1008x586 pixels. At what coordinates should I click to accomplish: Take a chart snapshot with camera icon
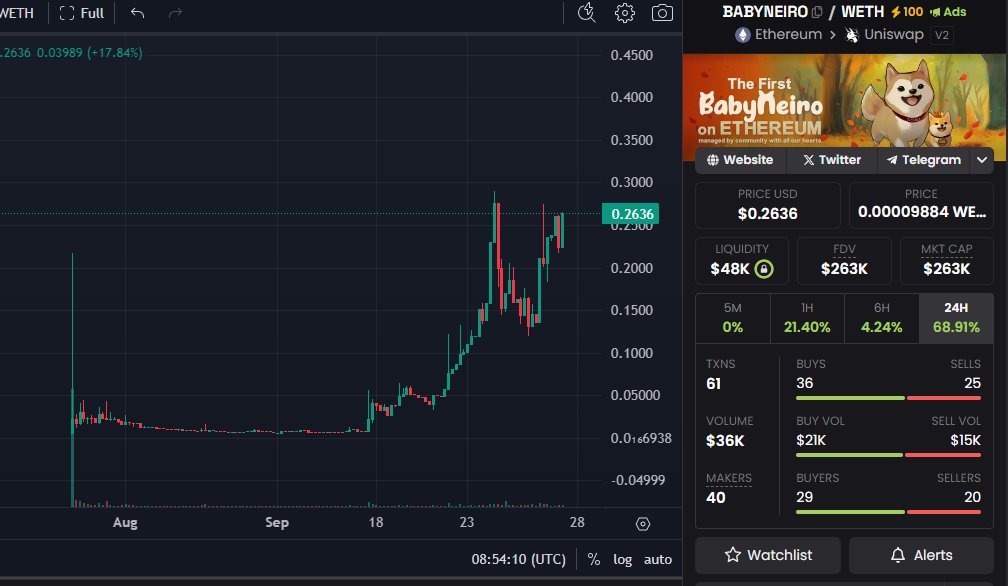pyautogui.click(x=662, y=13)
